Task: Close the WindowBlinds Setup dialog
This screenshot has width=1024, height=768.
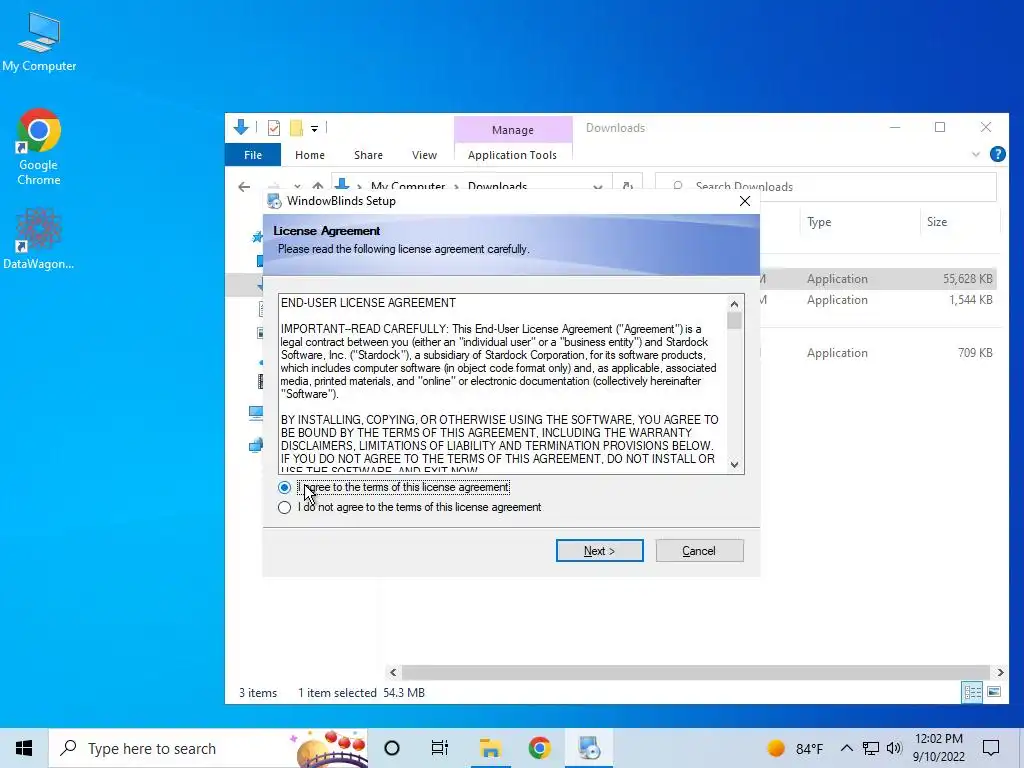Action: tap(744, 201)
